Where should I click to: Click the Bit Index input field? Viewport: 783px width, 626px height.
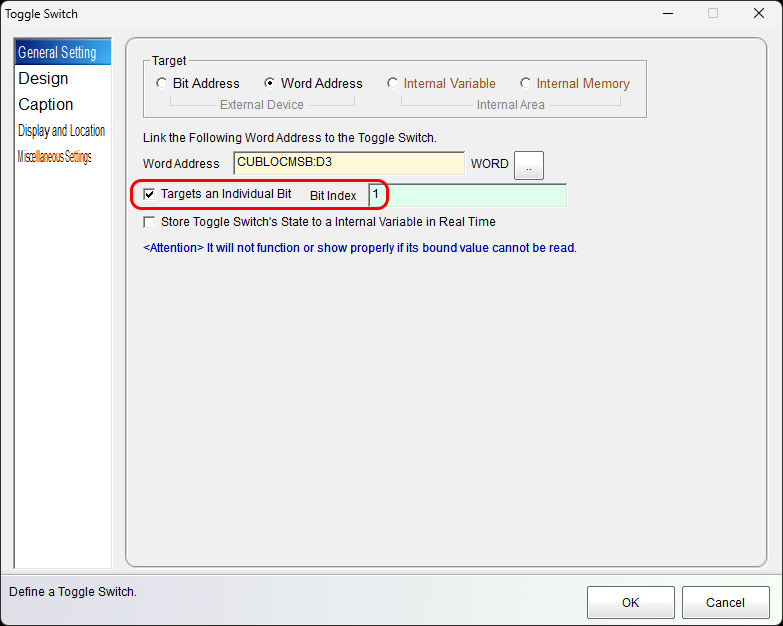466,195
